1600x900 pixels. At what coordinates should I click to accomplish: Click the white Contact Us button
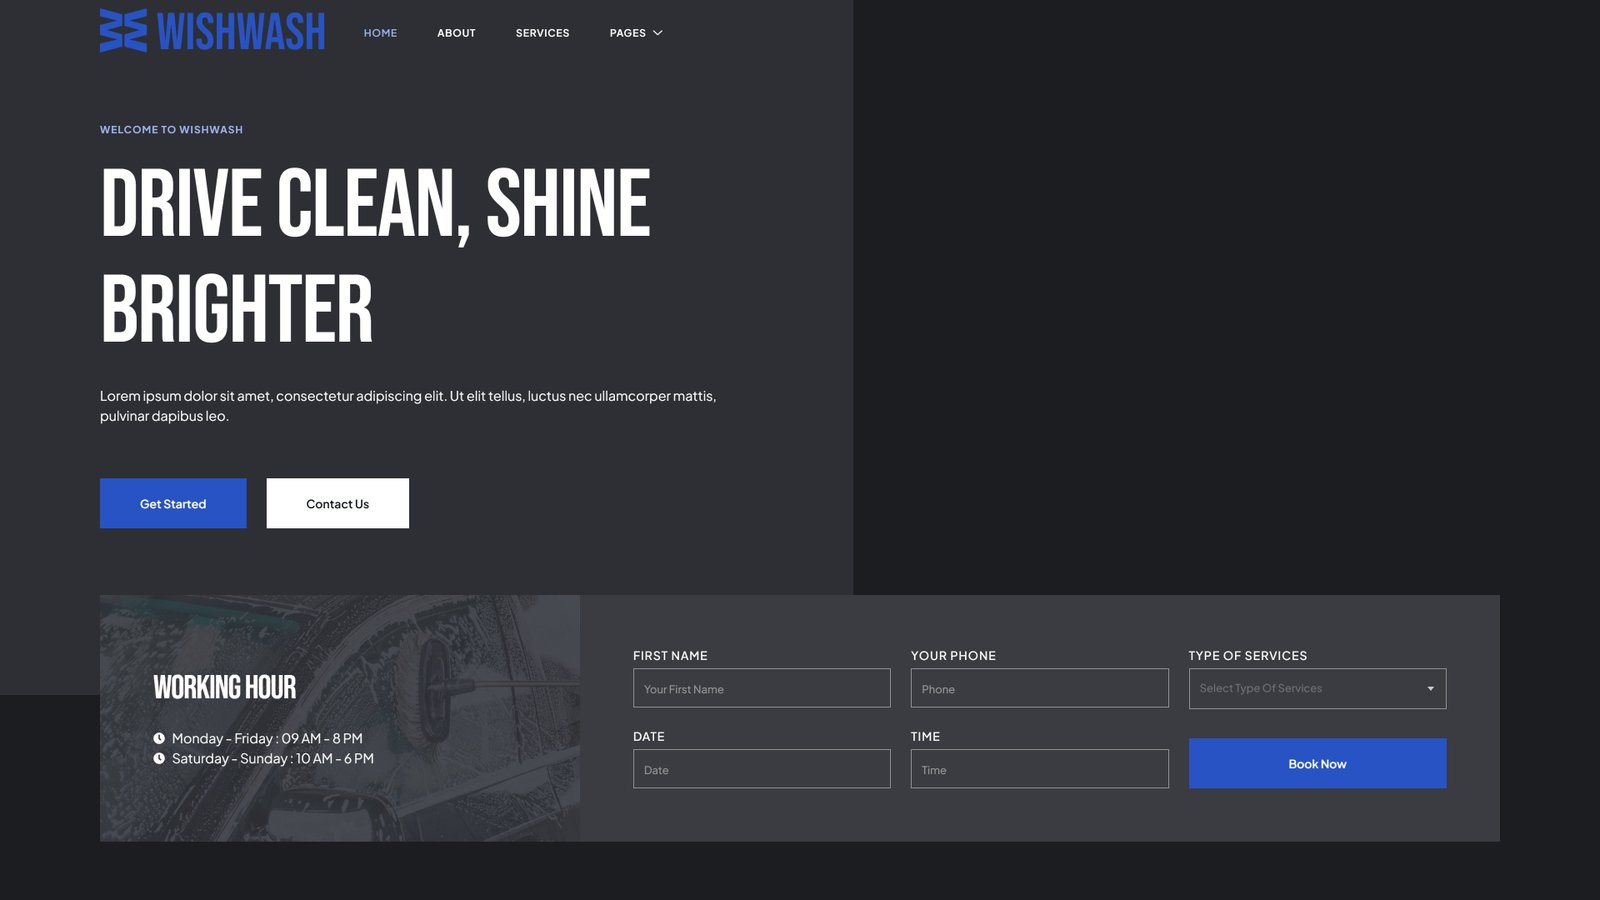tap(337, 503)
